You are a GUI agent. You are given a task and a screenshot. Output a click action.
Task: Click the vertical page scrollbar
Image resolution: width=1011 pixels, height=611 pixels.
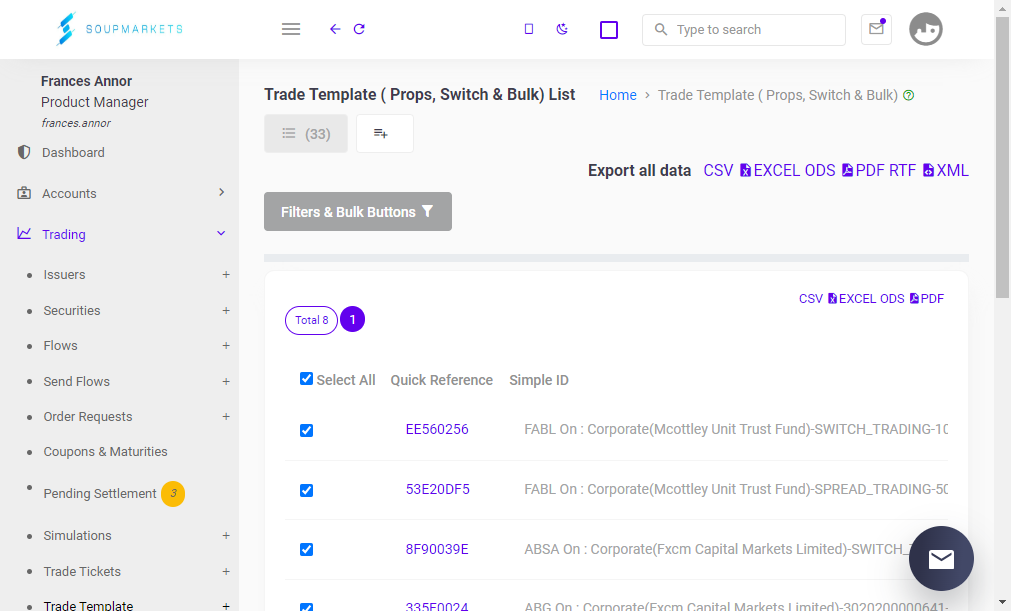point(1003,158)
